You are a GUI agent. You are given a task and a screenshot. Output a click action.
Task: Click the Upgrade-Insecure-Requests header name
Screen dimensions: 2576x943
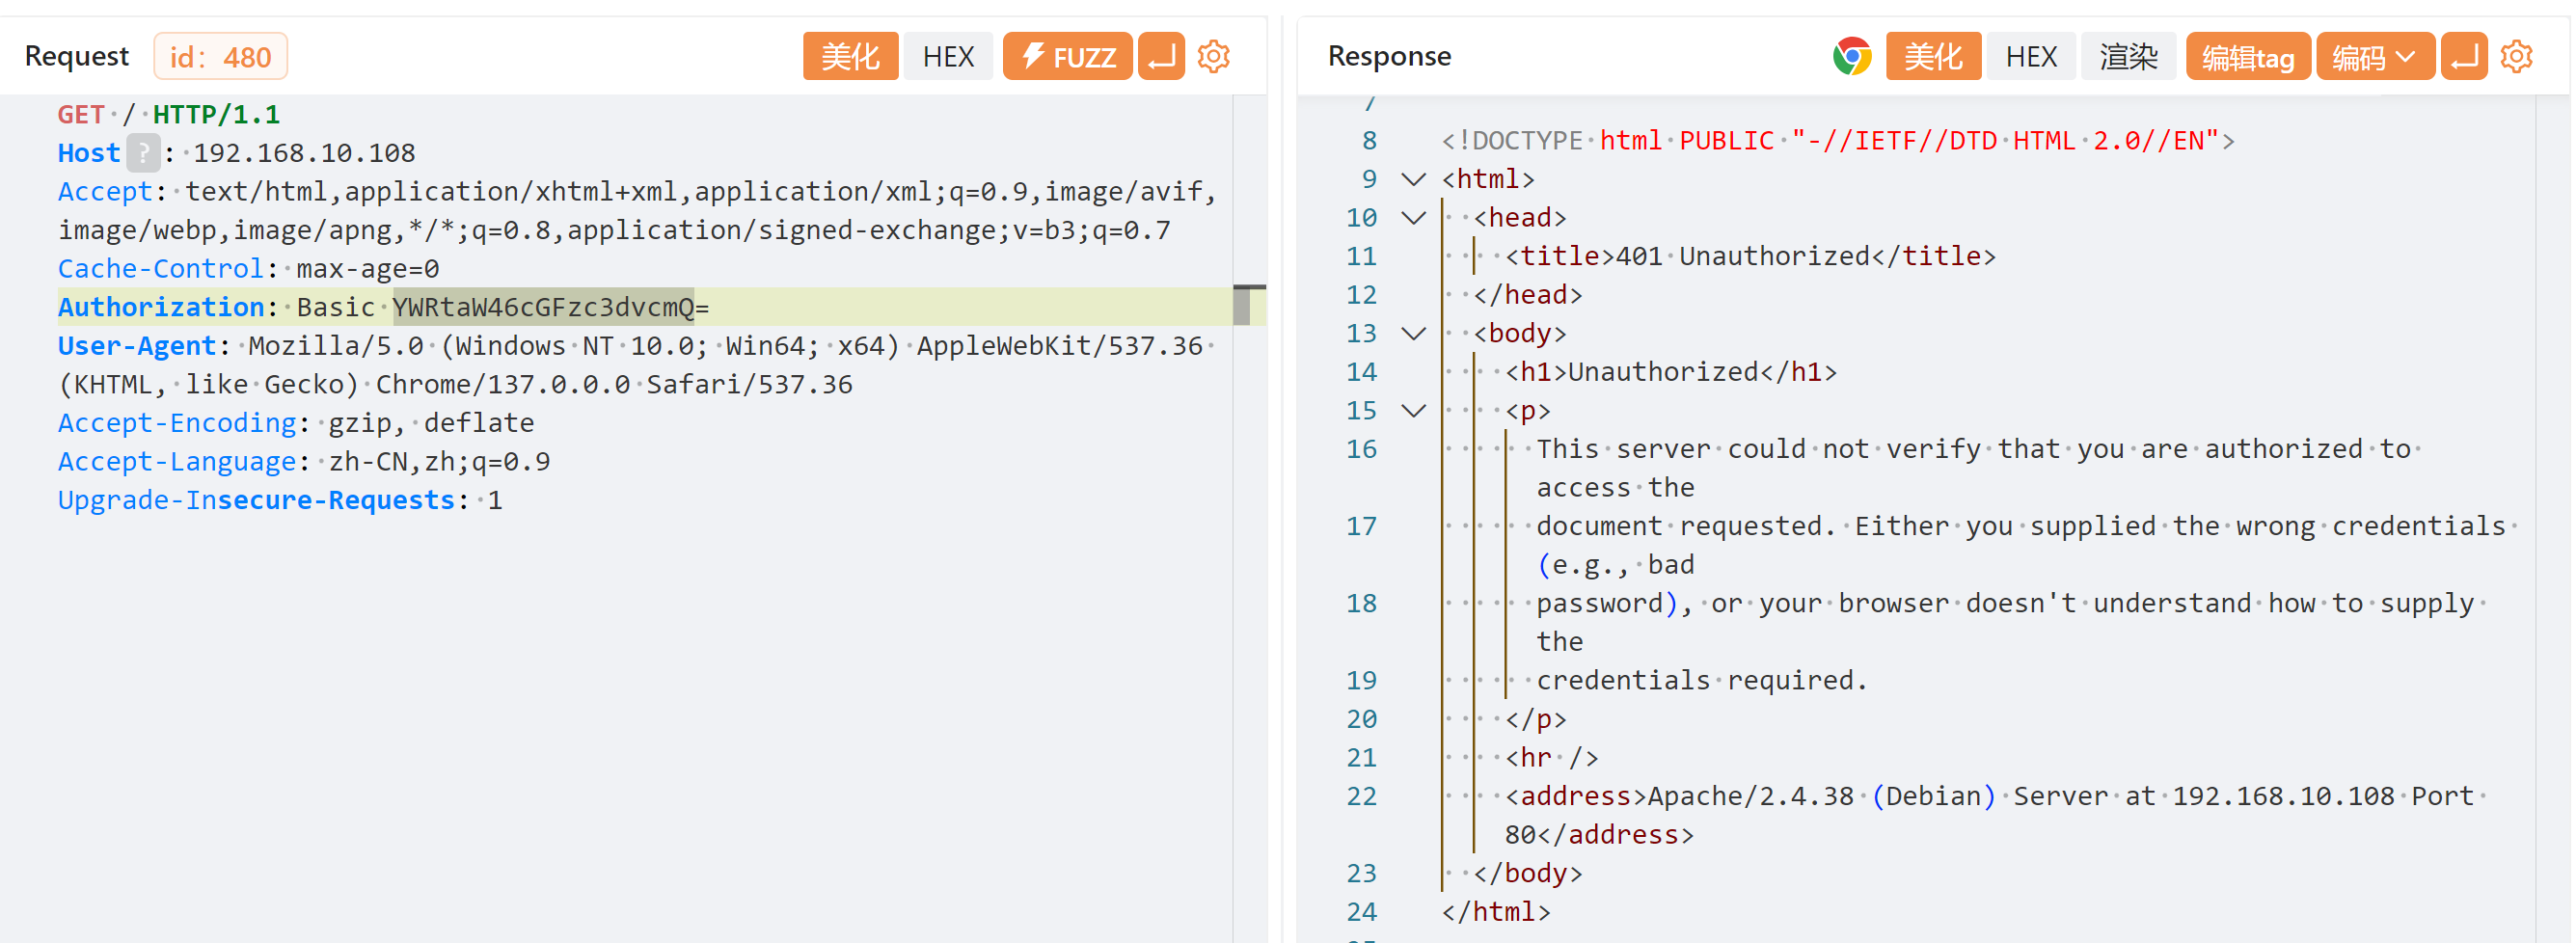coord(256,500)
